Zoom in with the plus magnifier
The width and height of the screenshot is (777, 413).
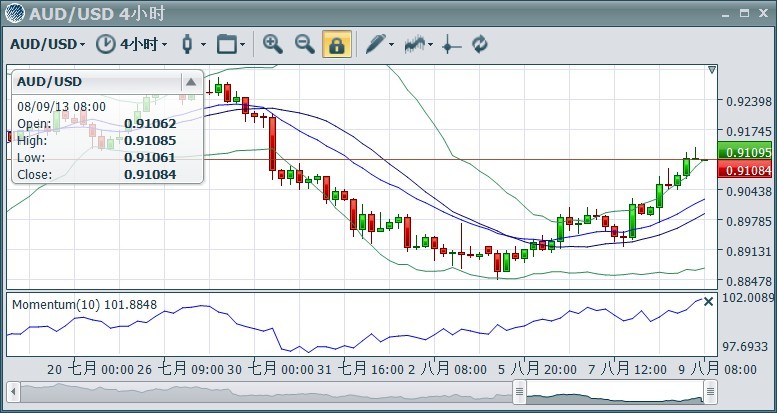(x=273, y=44)
